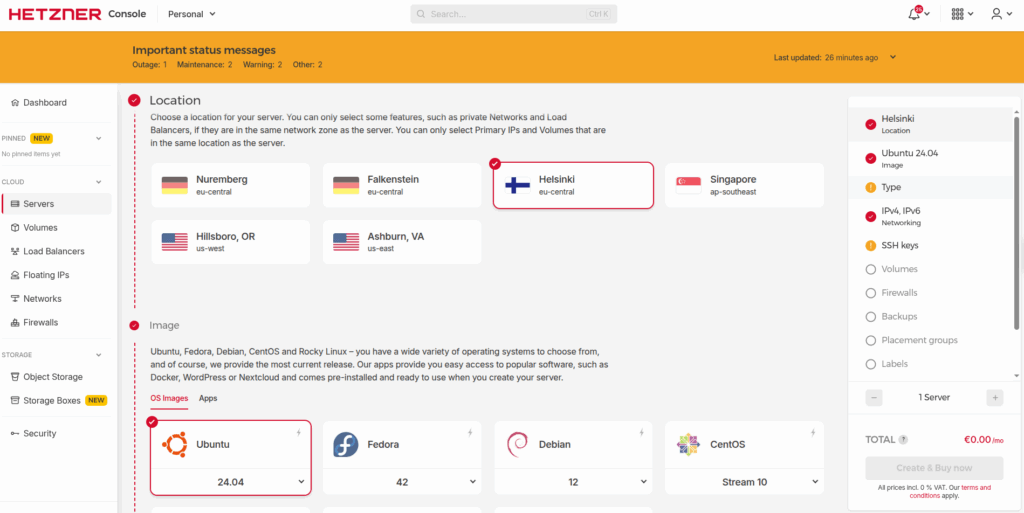This screenshot has width=1024, height=513.
Task: Click the Singapore flag icon
Action: pyautogui.click(x=688, y=185)
